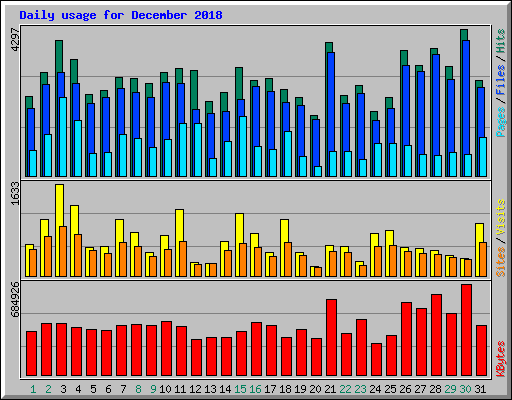Viewport: 512px width, 400px height.
Task: Click day label 2 on the x-axis
Action: (x=48, y=389)
